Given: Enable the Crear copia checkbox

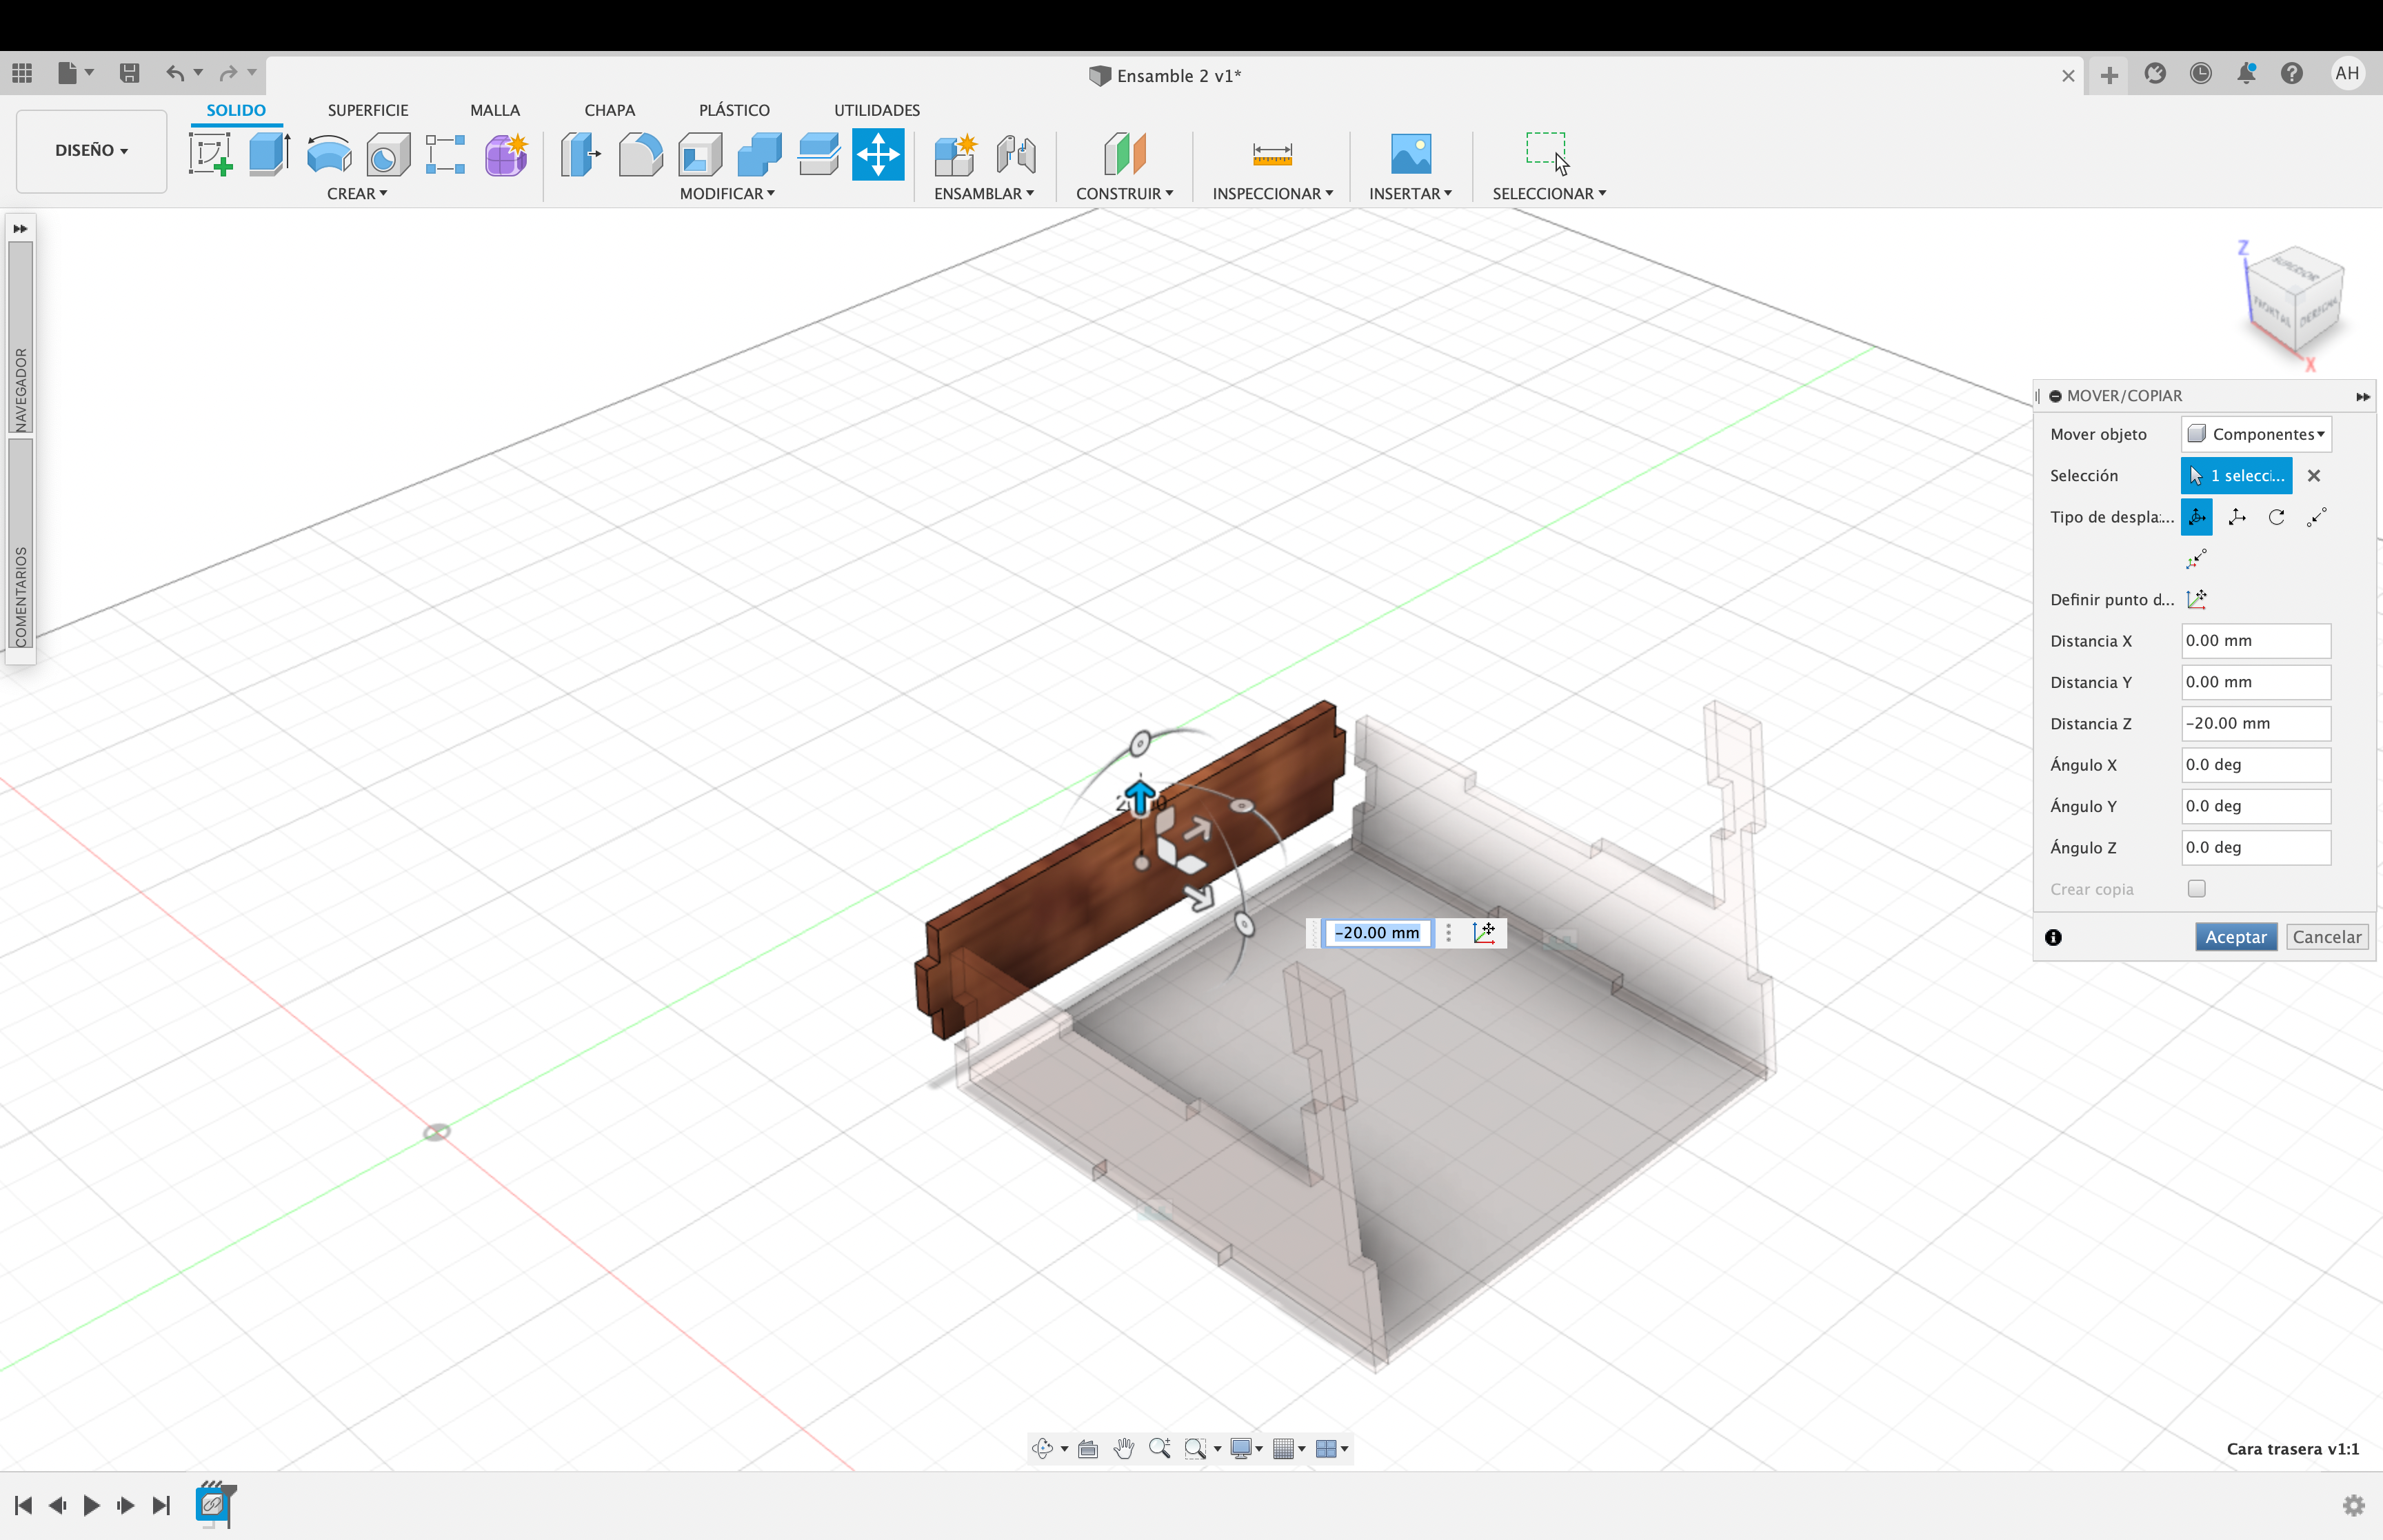Looking at the screenshot, I should (2196, 888).
